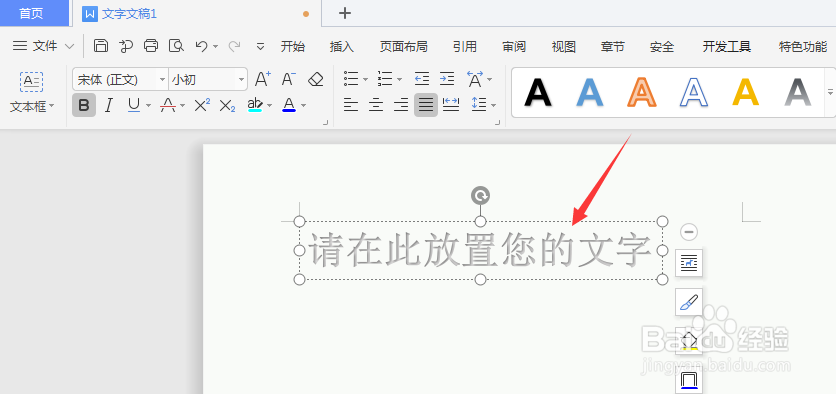
Task: Switch to the 开始 tab
Action: coord(293,47)
